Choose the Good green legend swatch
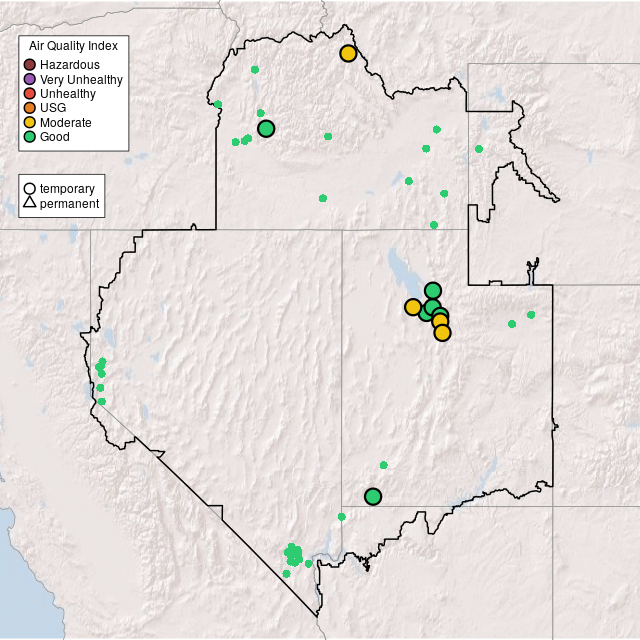Viewport: 640px width, 640px height. [30, 136]
